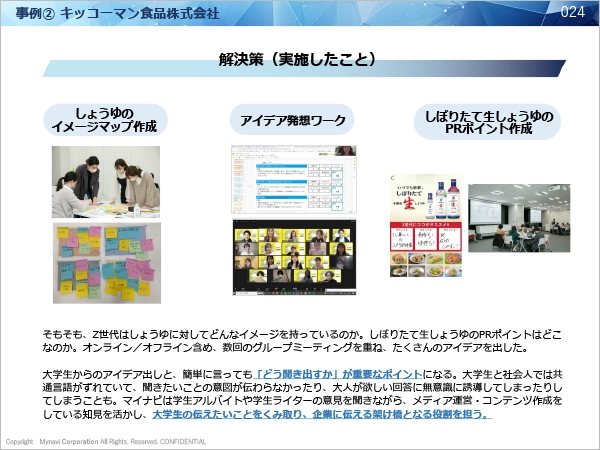This screenshot has width=600, height=450.
Task: Click paragraph starting 大学生からのアイデア出しと
Action: 302,394
